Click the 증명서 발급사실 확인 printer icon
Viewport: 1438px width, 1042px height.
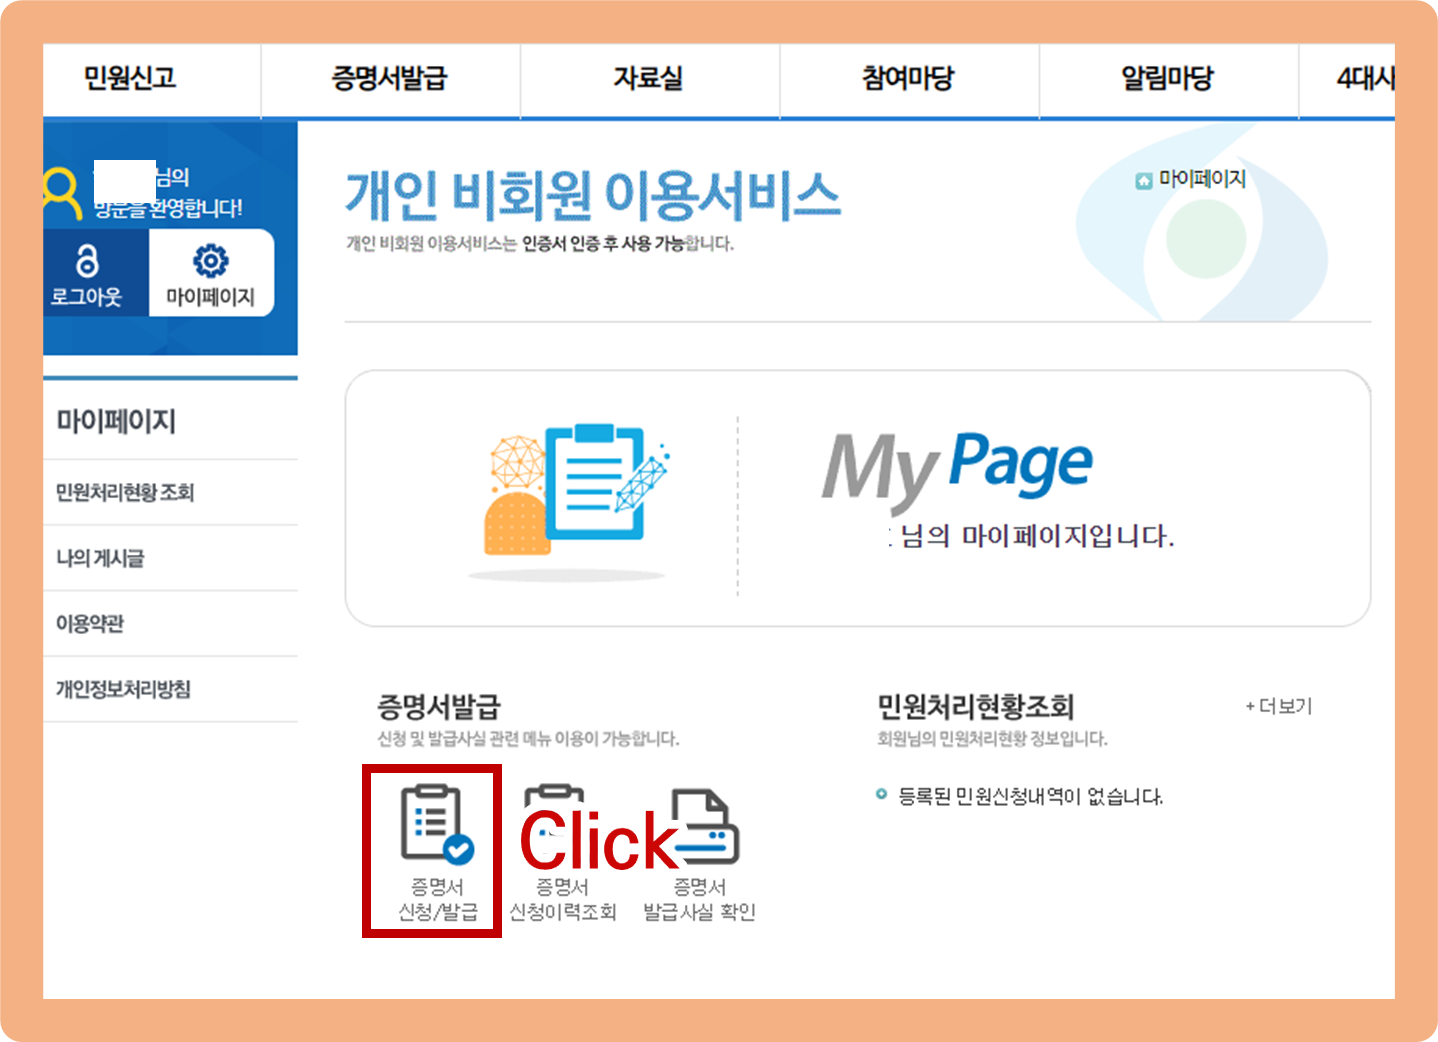(x=704, y=827)
